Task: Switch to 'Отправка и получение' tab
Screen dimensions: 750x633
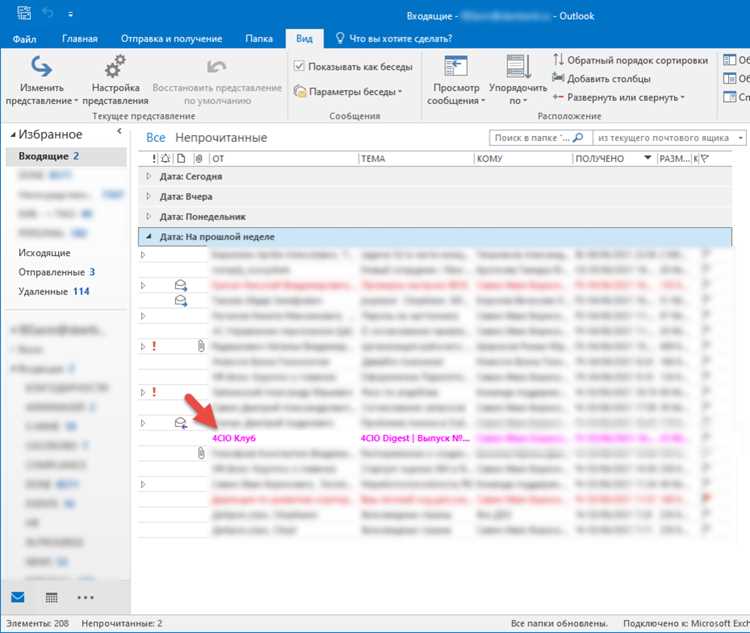Action: [x=171, y=39]
